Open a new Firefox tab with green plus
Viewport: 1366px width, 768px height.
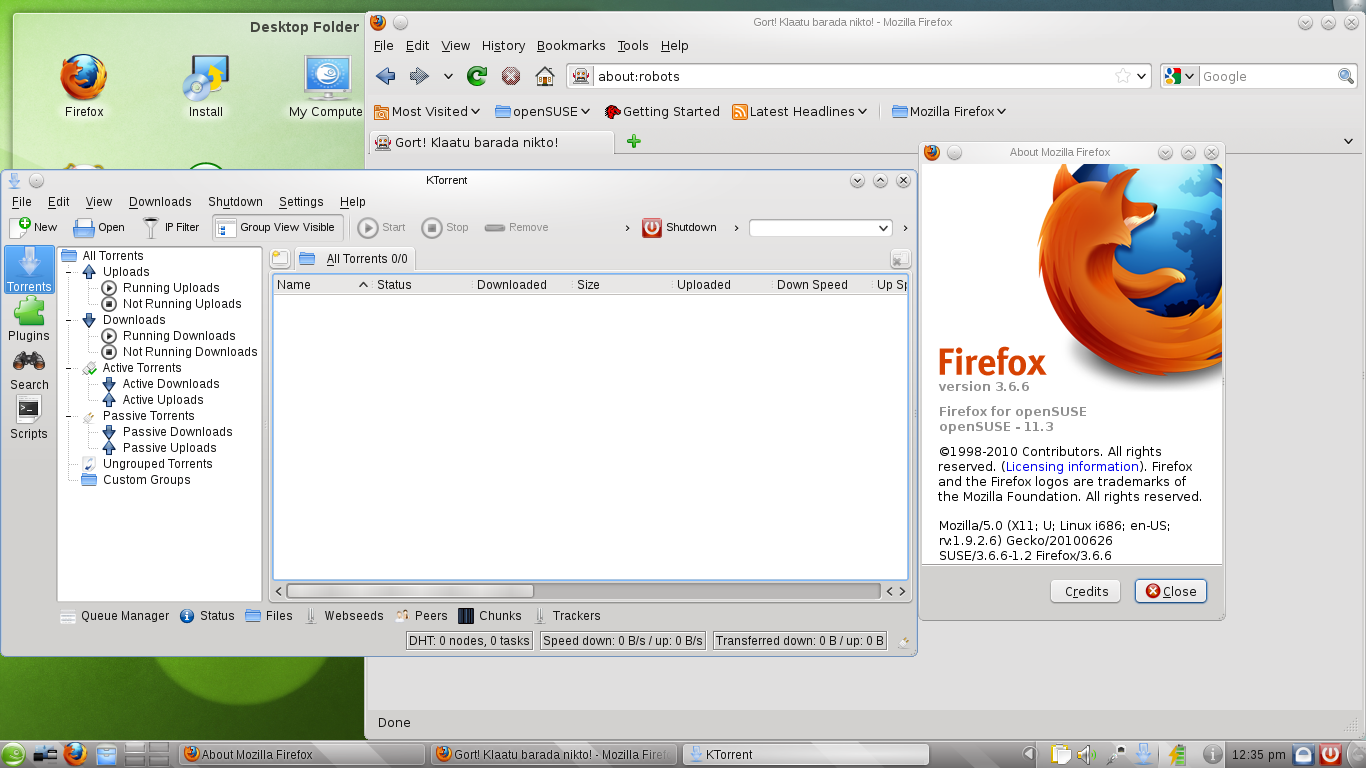coord(633,141)
